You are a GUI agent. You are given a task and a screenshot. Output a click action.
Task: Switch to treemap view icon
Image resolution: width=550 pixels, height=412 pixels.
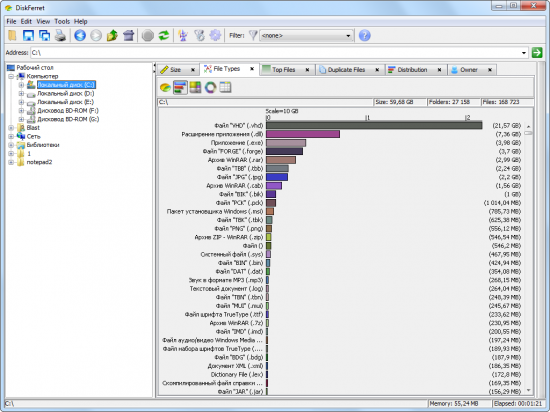click(x=195, y=87)
